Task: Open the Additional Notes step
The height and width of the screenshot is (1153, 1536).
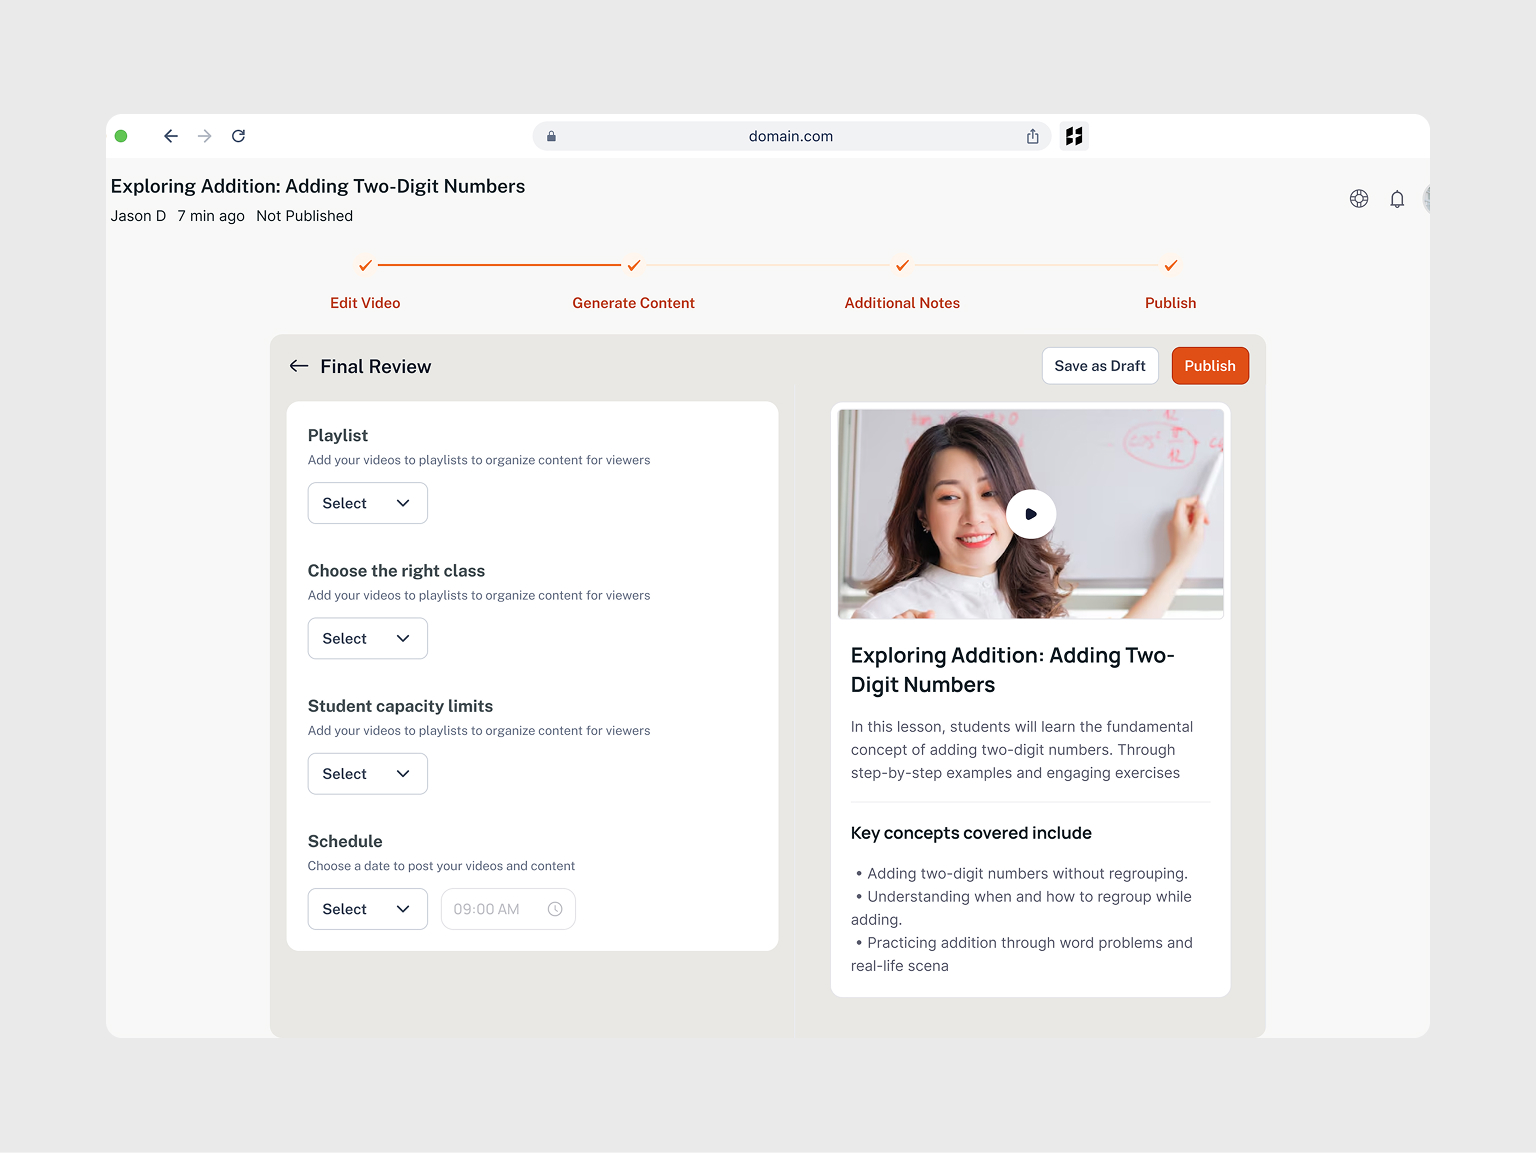Action: point(902,302)
